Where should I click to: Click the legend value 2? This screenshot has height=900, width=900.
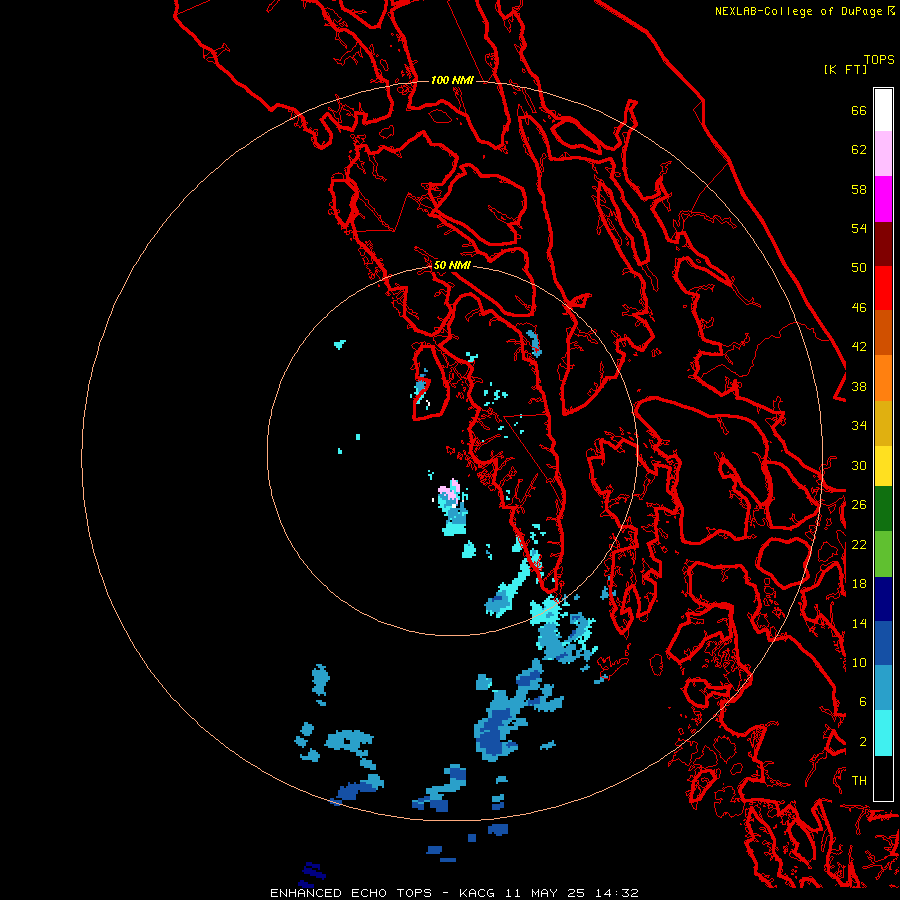coord(863,742)
